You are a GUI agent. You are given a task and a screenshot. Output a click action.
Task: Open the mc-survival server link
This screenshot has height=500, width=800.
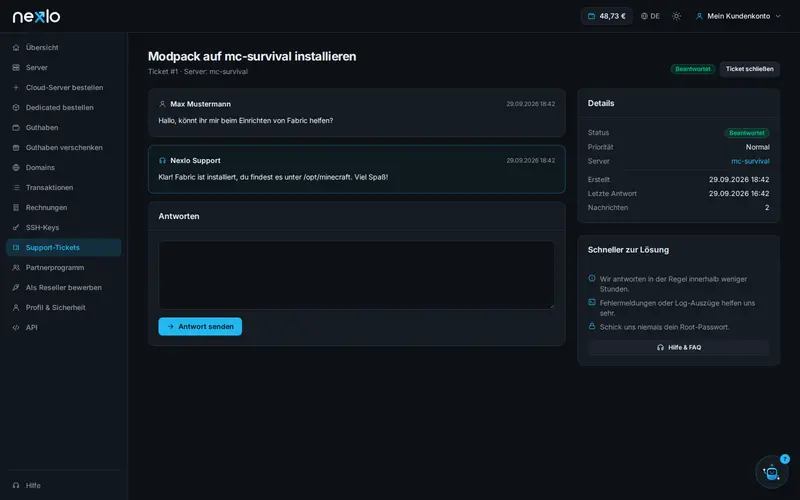(x=750, y=161)
